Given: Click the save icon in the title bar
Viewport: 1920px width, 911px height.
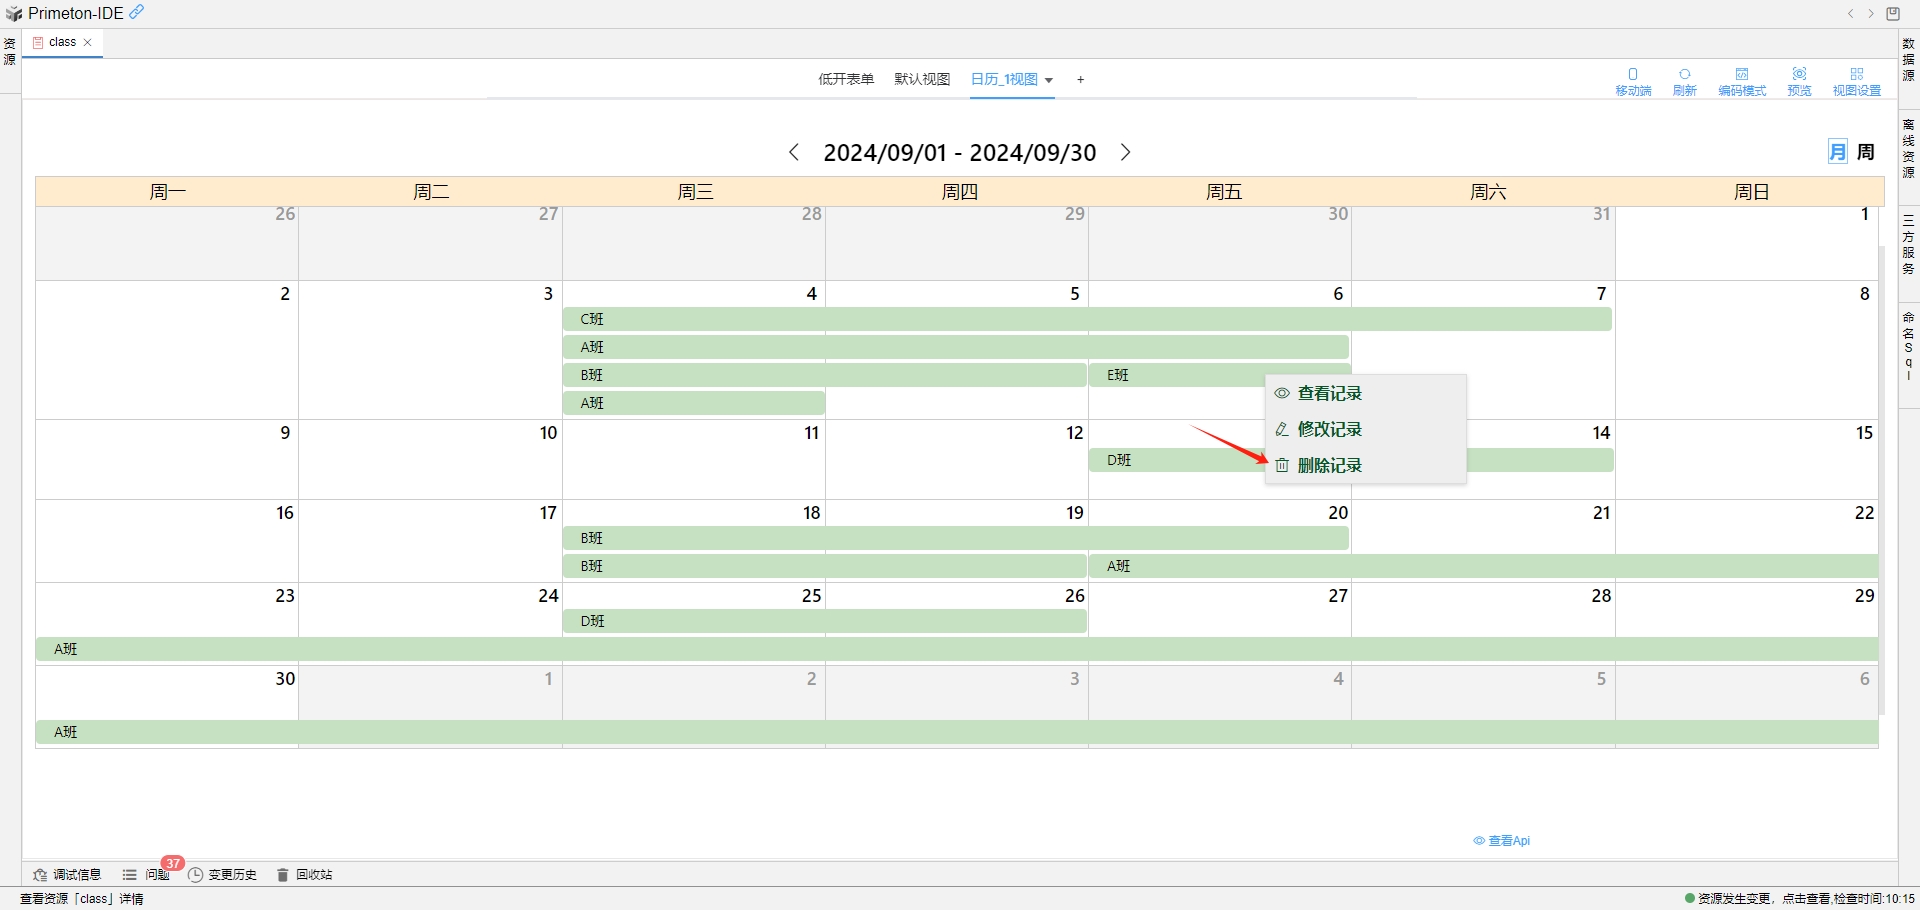Looking at the screenshot, I should click(x=1892, y=13).
